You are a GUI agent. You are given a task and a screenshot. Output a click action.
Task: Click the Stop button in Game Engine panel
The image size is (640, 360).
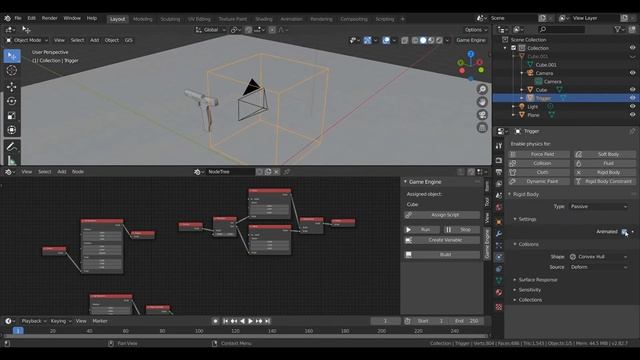[x=461, y=230]
